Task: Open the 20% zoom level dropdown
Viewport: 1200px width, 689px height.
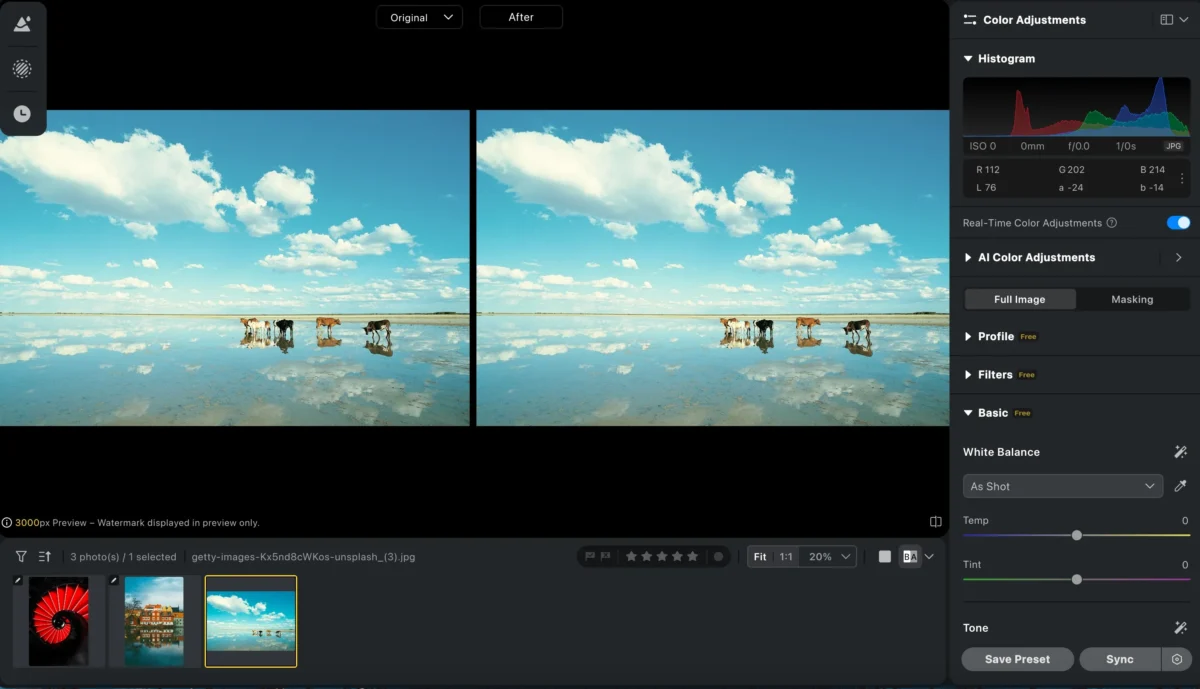Action: [x=830, y=557]
